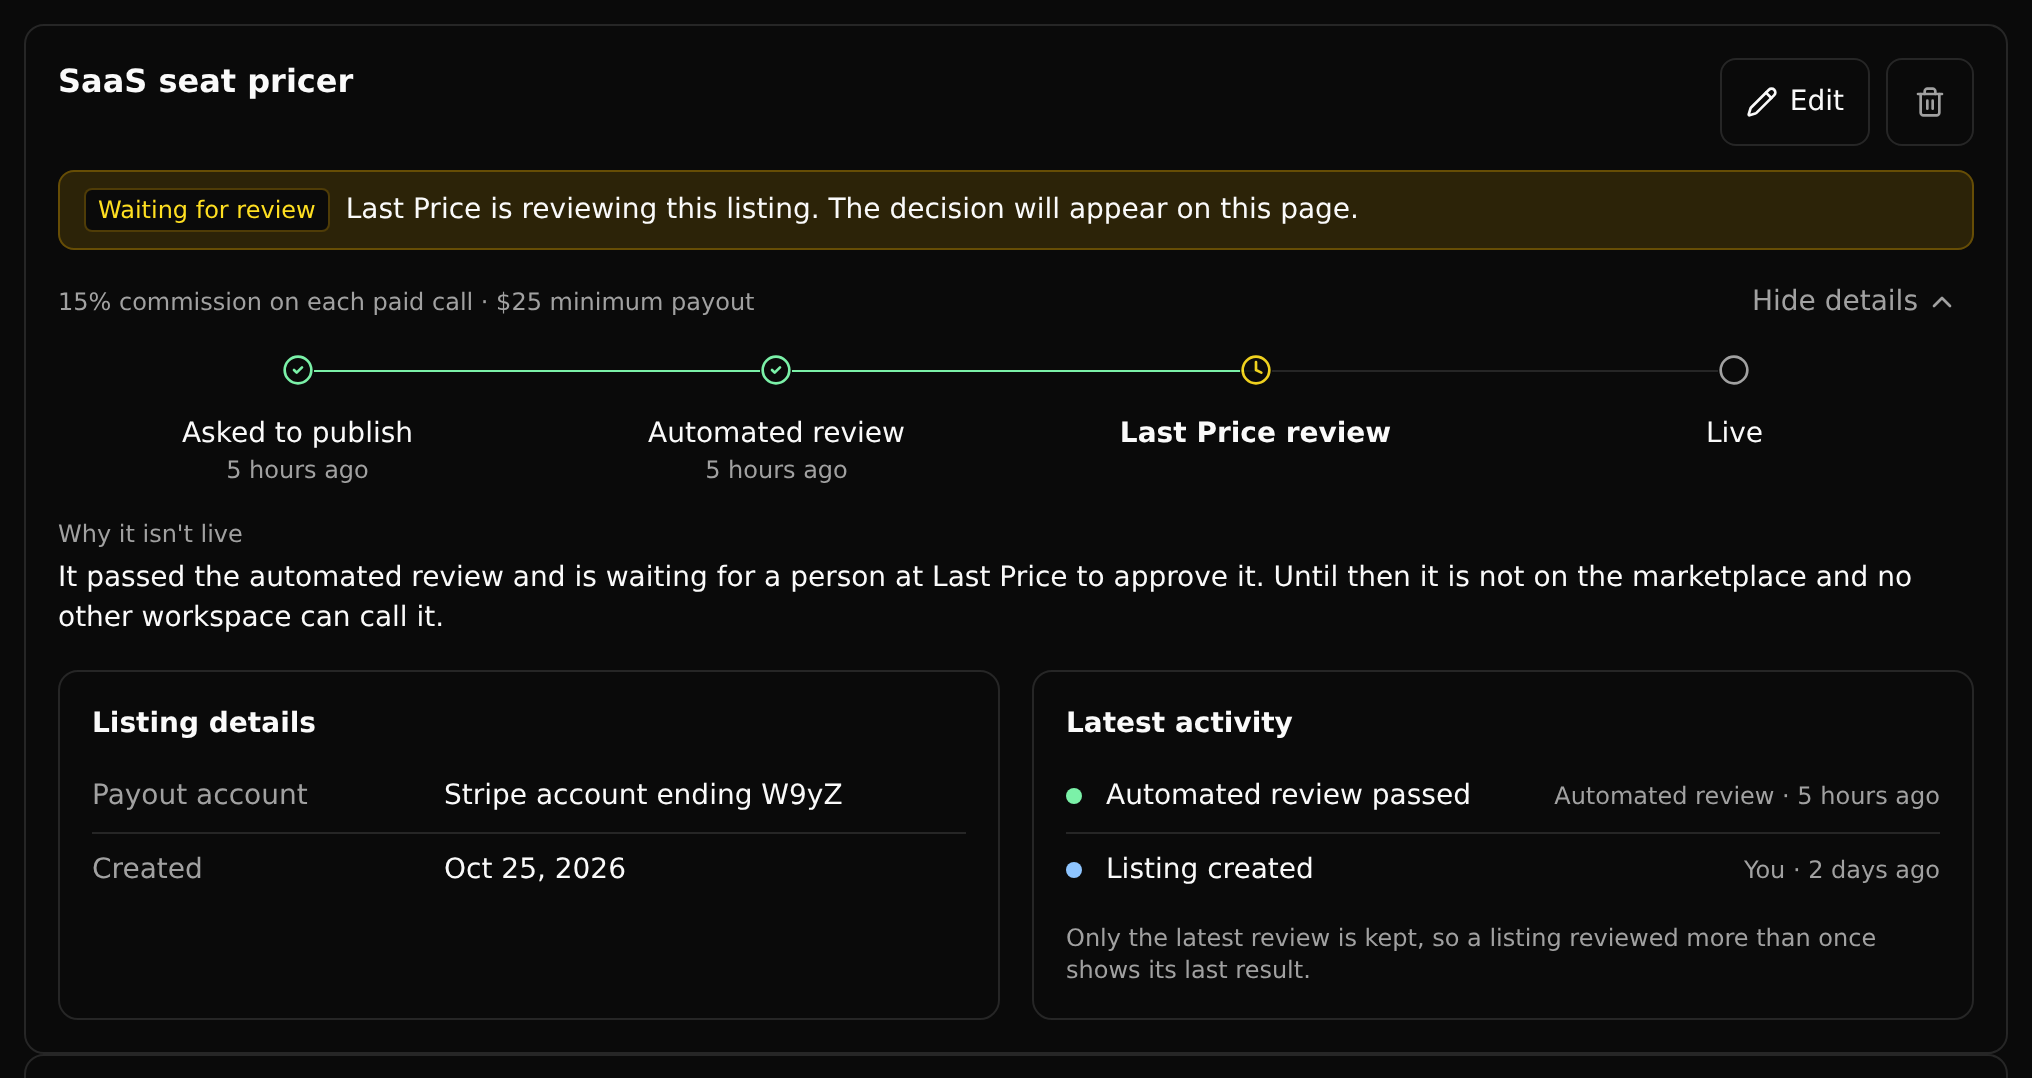This screenshot has width=2032, height=1078.
Task: Click the Automated review checkmark step
Action: [776, 370]
